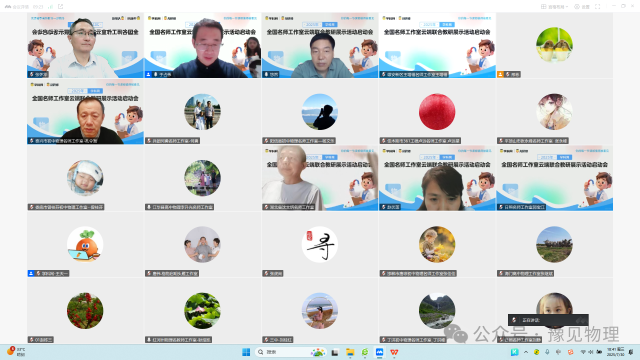Enter full screen mode via the corner-brackets icon
The image size is (640, 360).
598,7
